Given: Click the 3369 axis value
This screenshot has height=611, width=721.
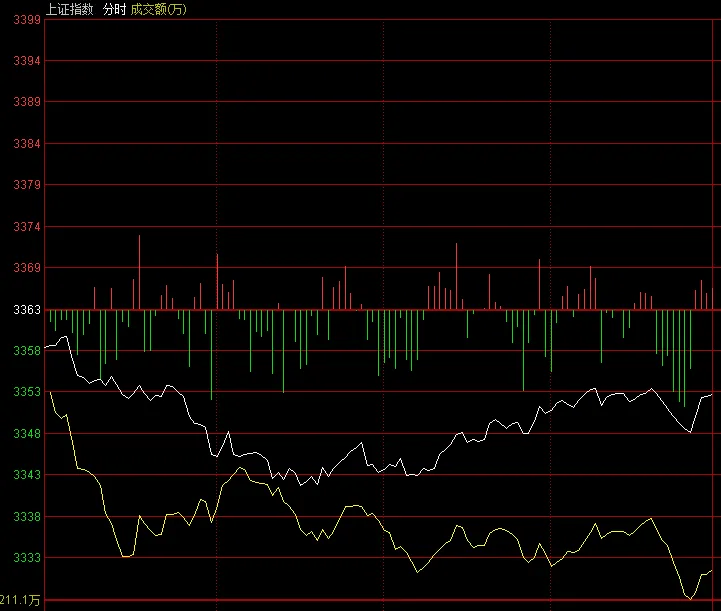Looking at the screenshot, I should (x=27, y=268).
